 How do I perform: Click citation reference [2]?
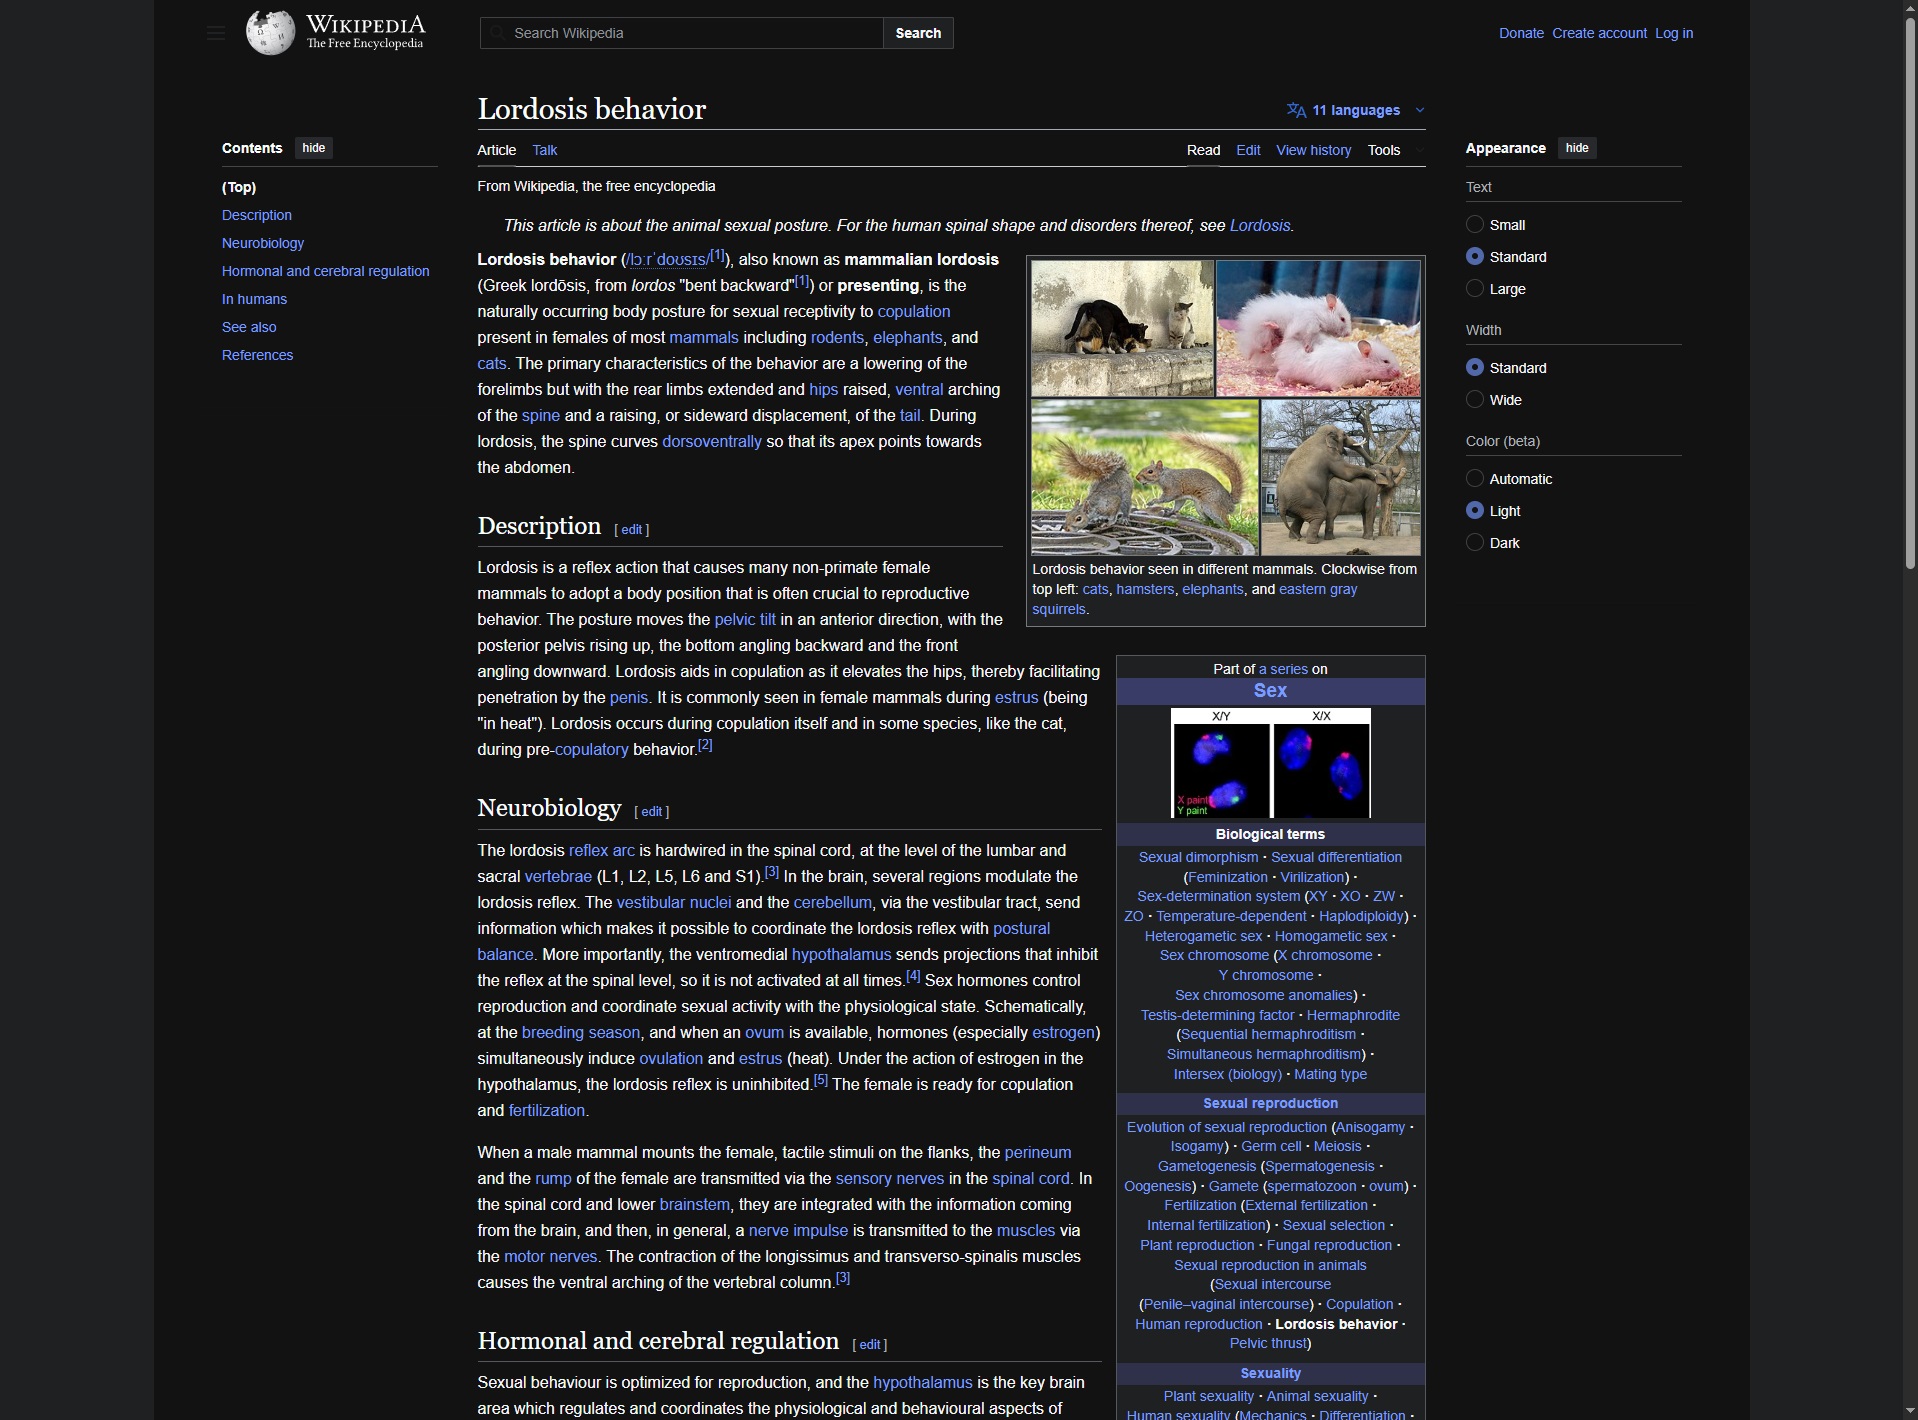click(705, 745)
